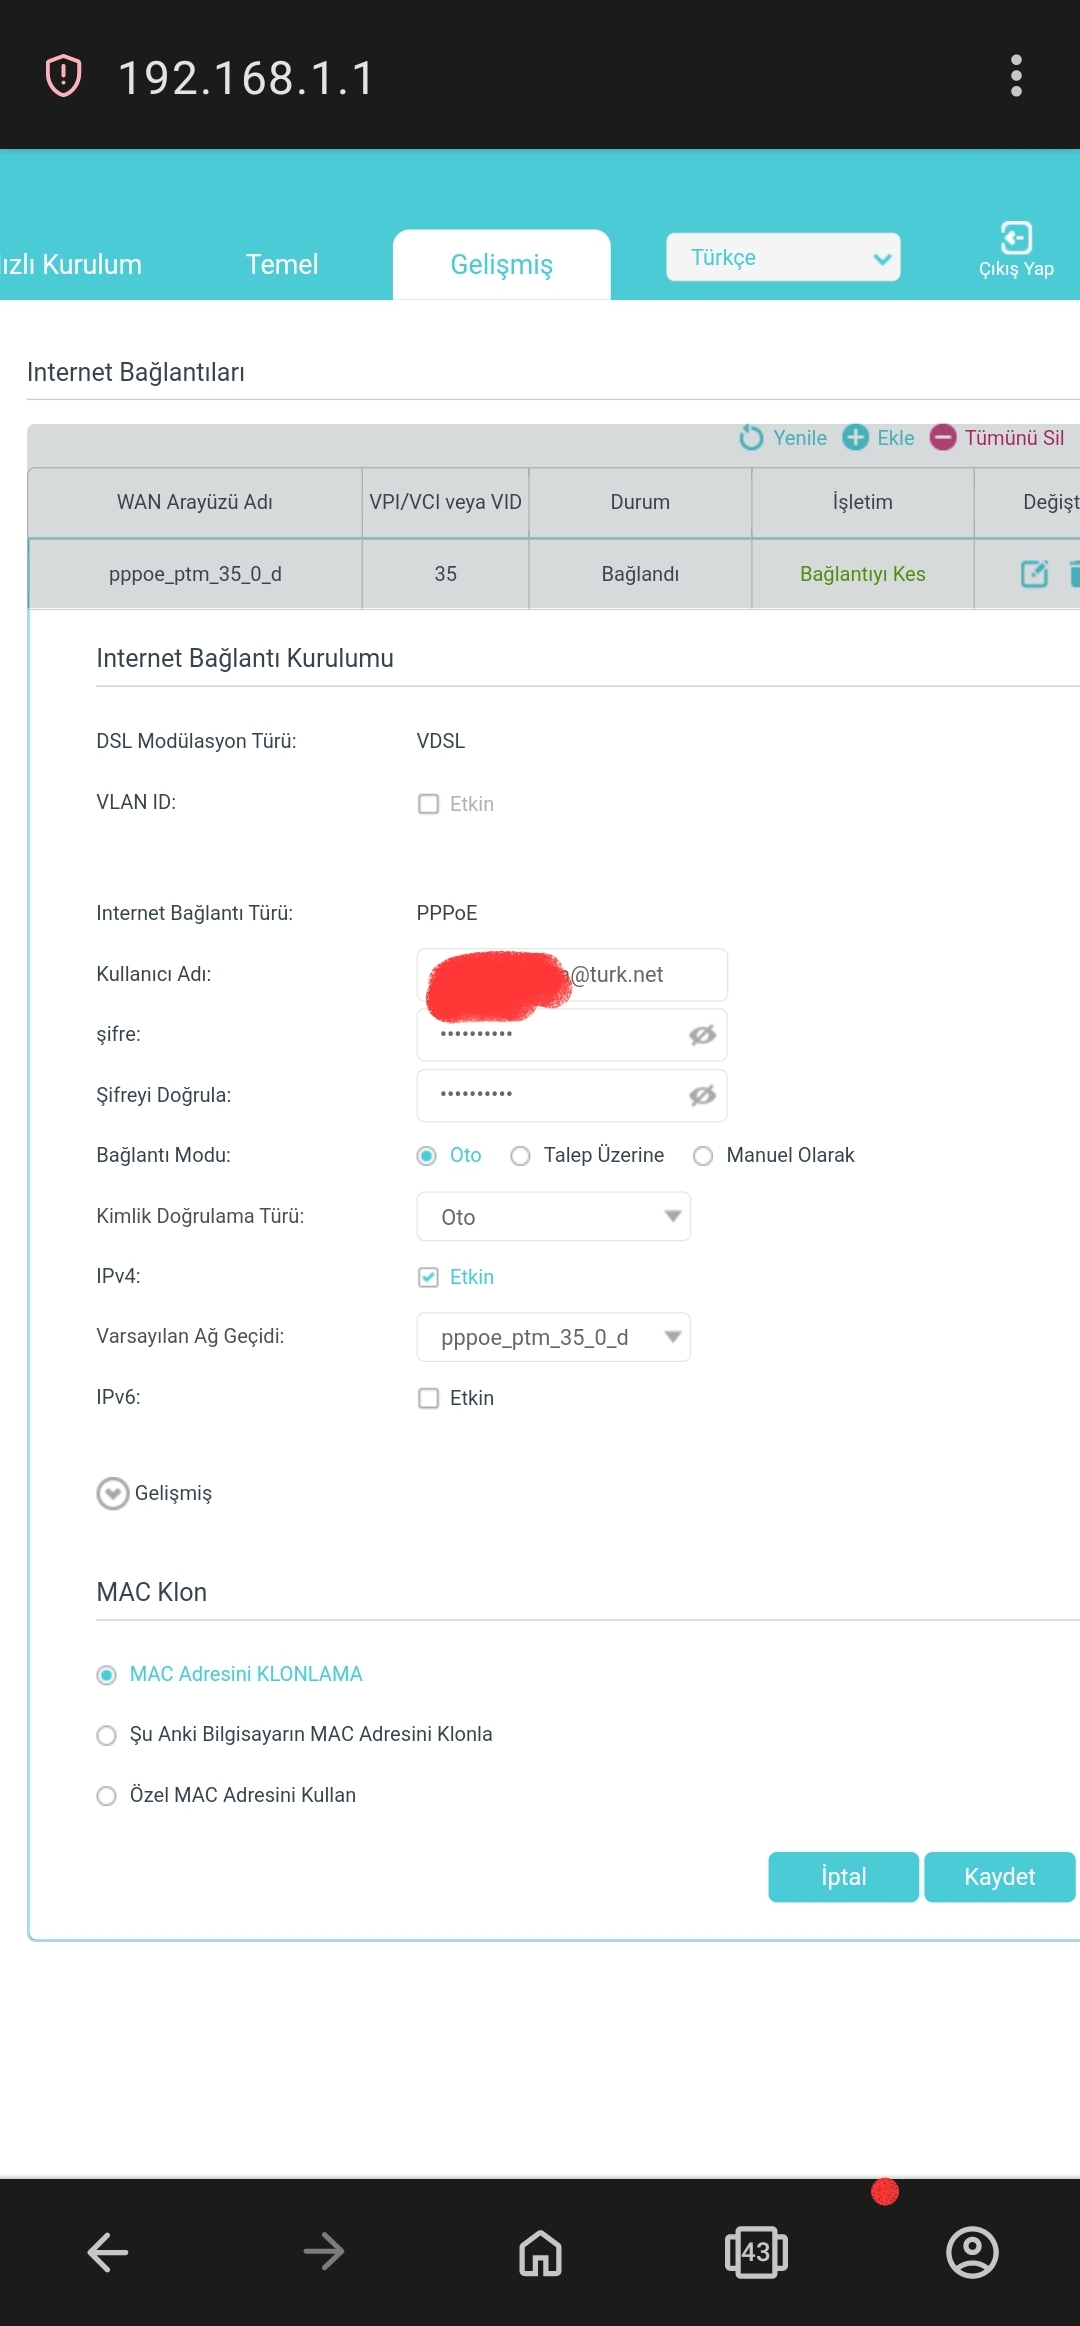Click Bağlantıyı Kes link

pyautogui.click(x=862, y=574)
